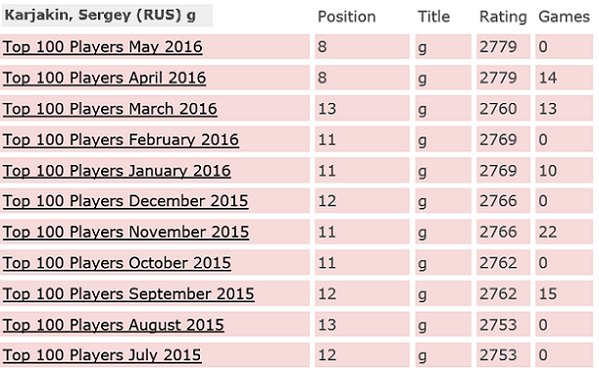Select the 2760 rating cell for March 2016
The height and width of the screenshot is (370, 599).
pyautogui.click(x=503, y=108)
